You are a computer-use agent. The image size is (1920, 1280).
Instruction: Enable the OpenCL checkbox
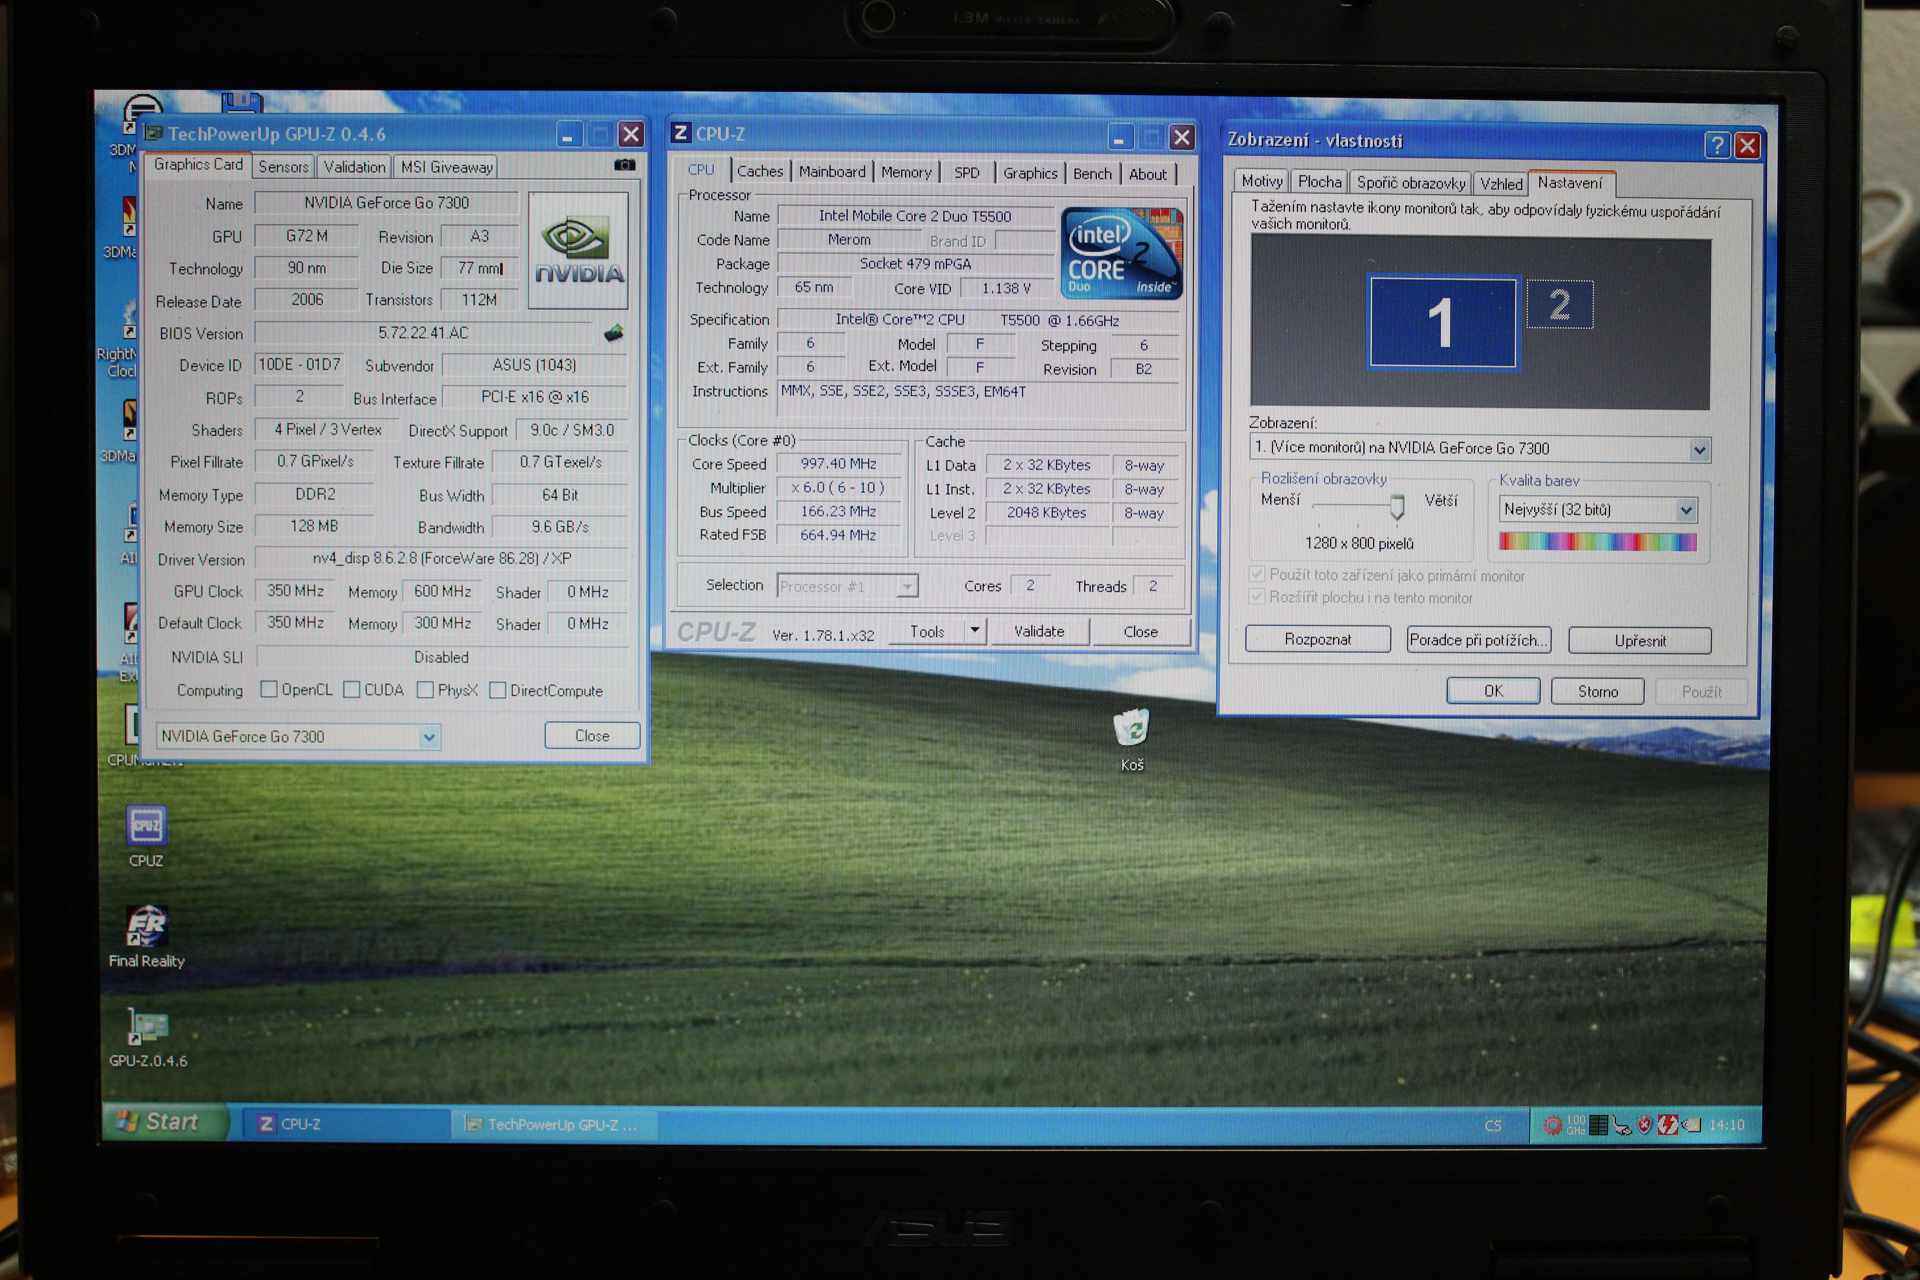tap(269, 689)
